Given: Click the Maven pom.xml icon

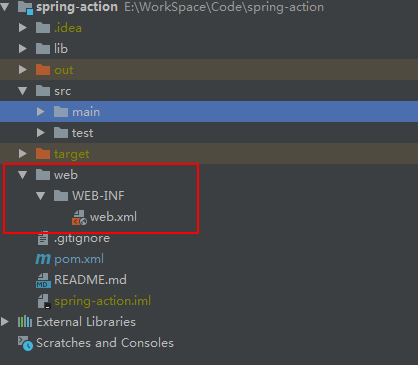Looking at the screenshot, I should click(43, 259).
